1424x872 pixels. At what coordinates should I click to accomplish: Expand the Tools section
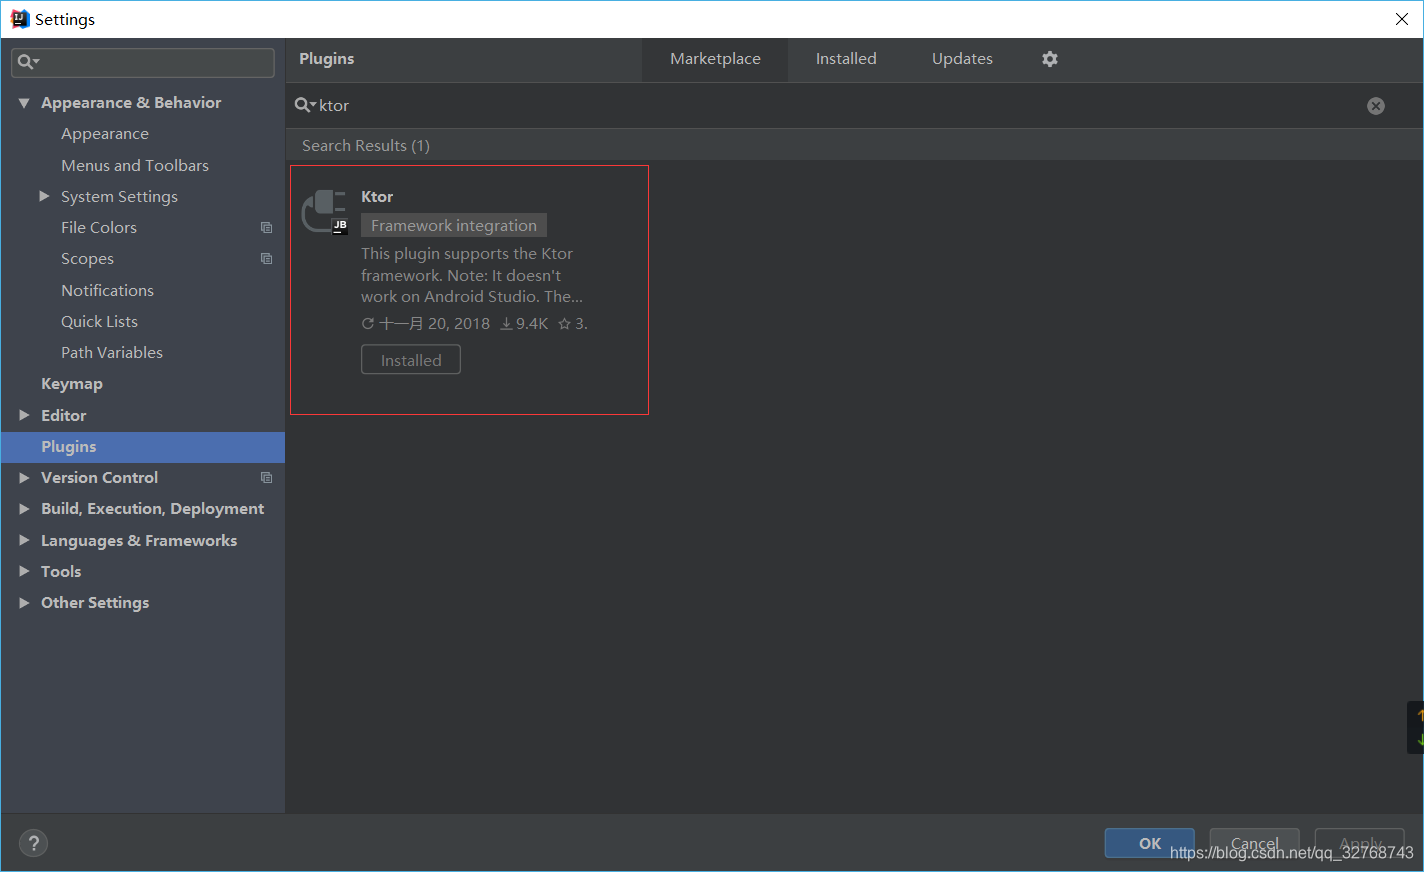(x=24, y=571)
